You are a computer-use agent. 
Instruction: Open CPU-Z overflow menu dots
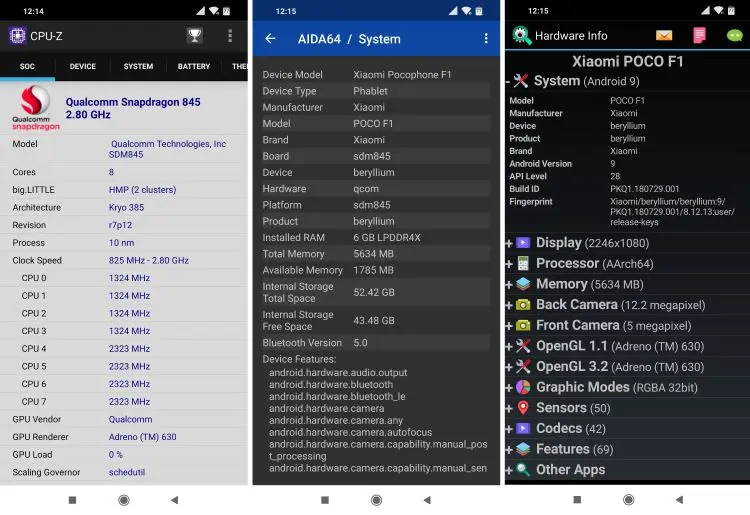pyautogui.click(x=230, y=36)
